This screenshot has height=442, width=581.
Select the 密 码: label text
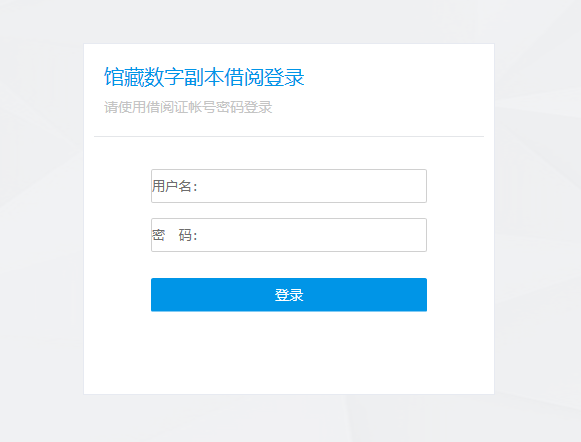pos(175,235)
